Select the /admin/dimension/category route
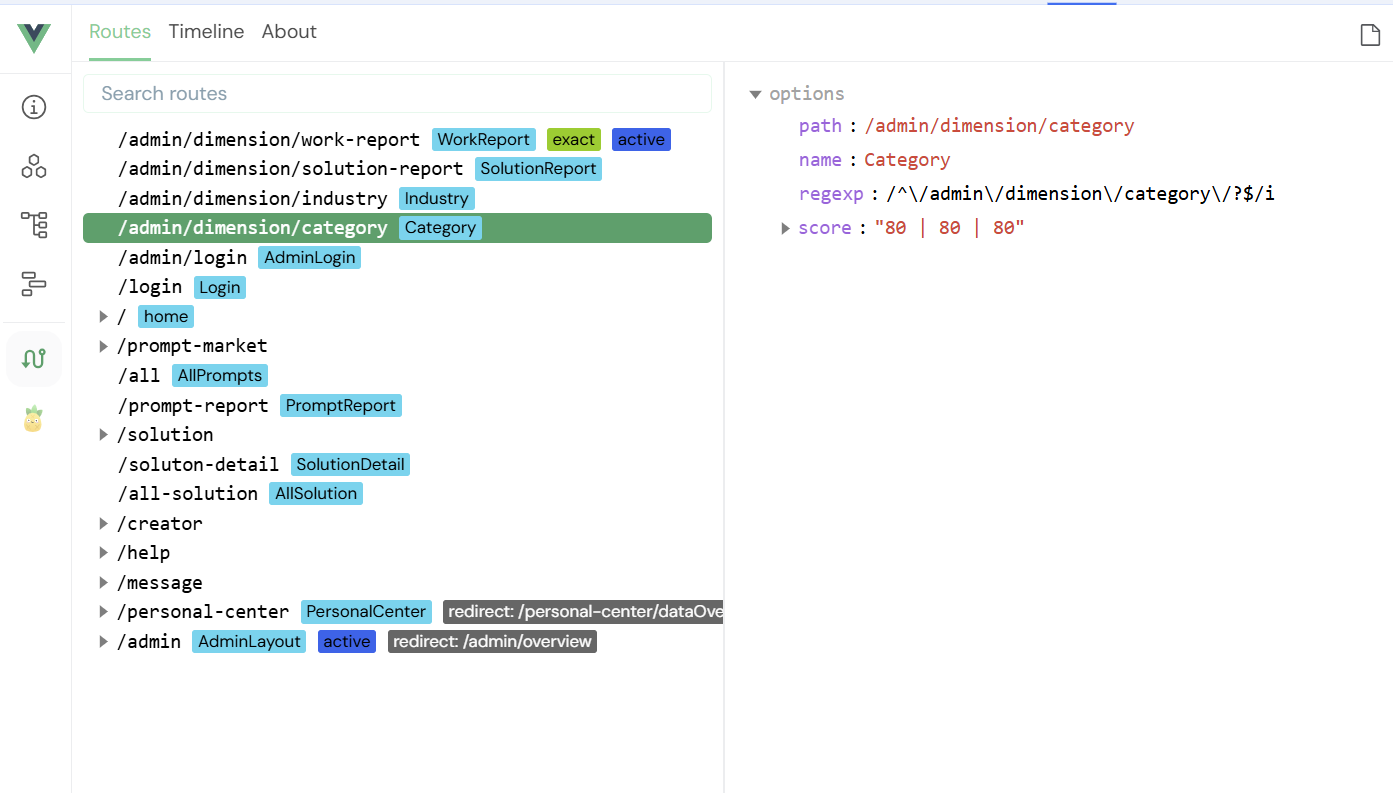 coord(397,228)
